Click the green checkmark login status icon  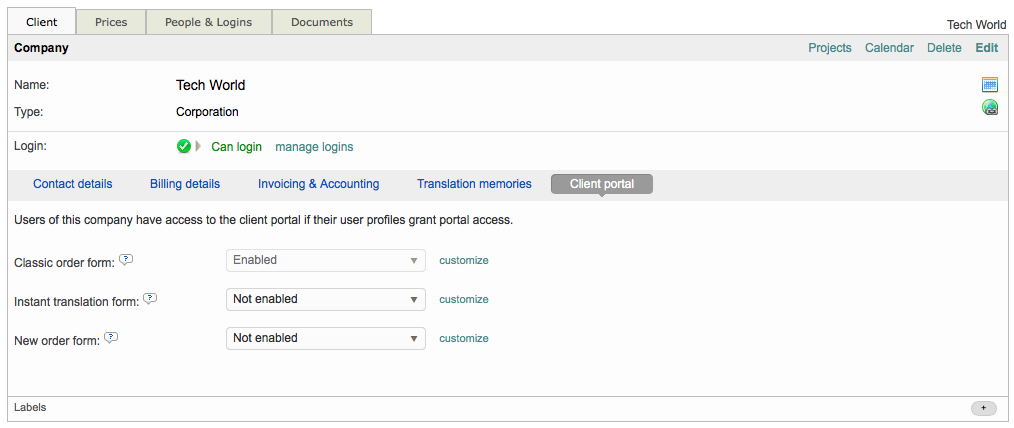(x=183, y=147)
